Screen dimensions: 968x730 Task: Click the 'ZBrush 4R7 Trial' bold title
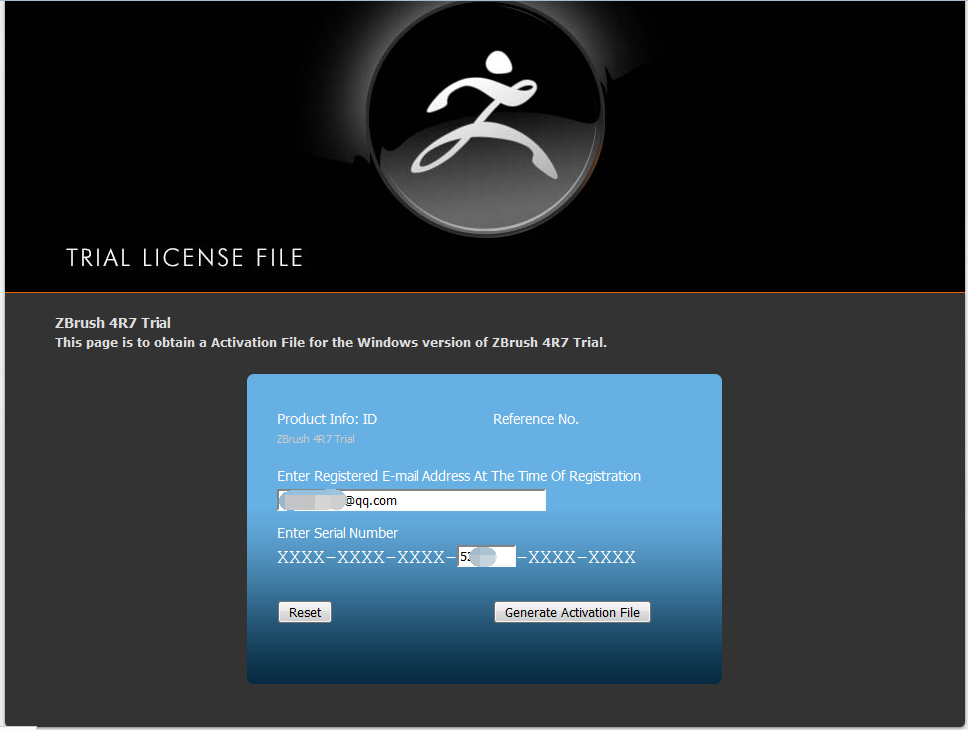(113, 323)
